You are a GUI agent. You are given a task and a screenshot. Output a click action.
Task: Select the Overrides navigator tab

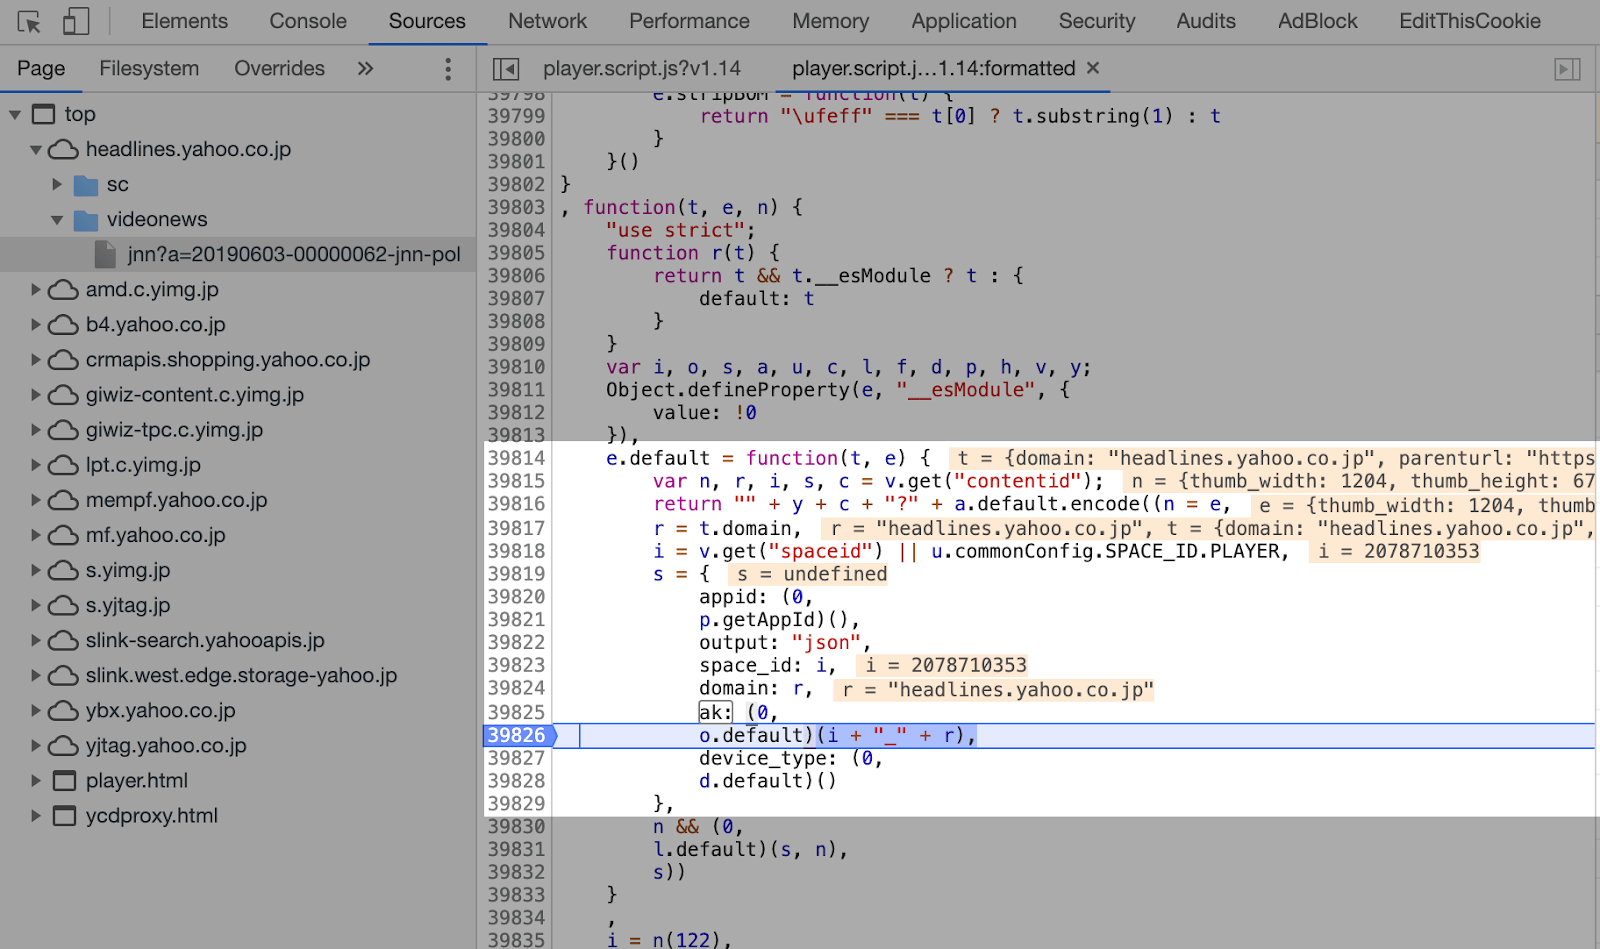(279, 68)
